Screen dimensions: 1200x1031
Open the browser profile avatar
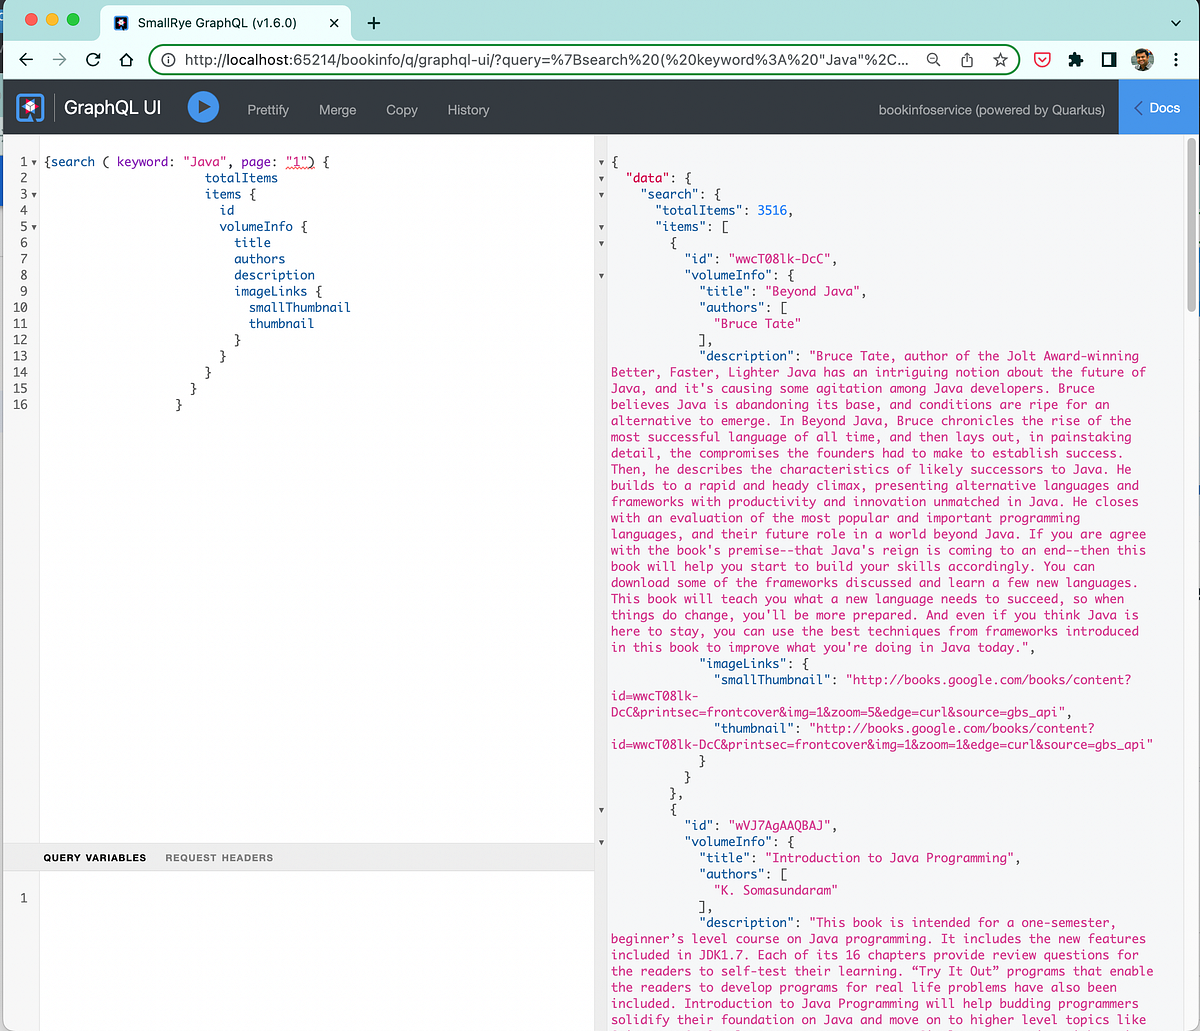pyautogui.click(x=1142, y=60)
